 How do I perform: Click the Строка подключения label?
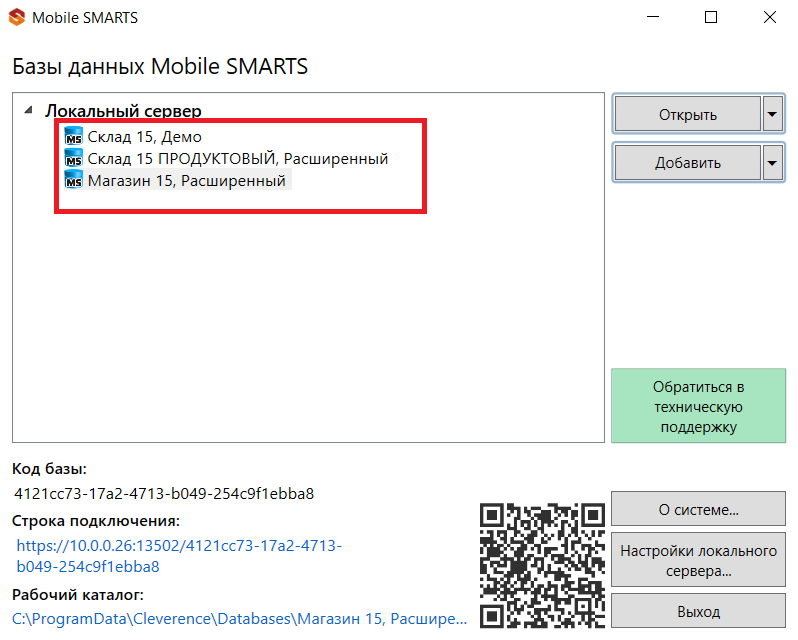tap(96, 521)
